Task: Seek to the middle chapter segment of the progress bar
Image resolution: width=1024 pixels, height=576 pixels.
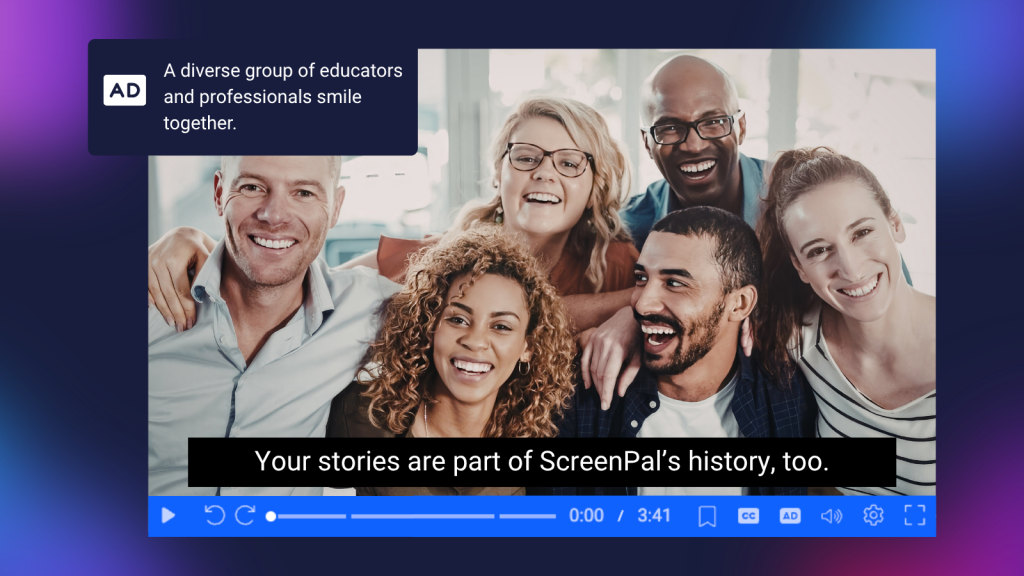Action: point(423,517)
